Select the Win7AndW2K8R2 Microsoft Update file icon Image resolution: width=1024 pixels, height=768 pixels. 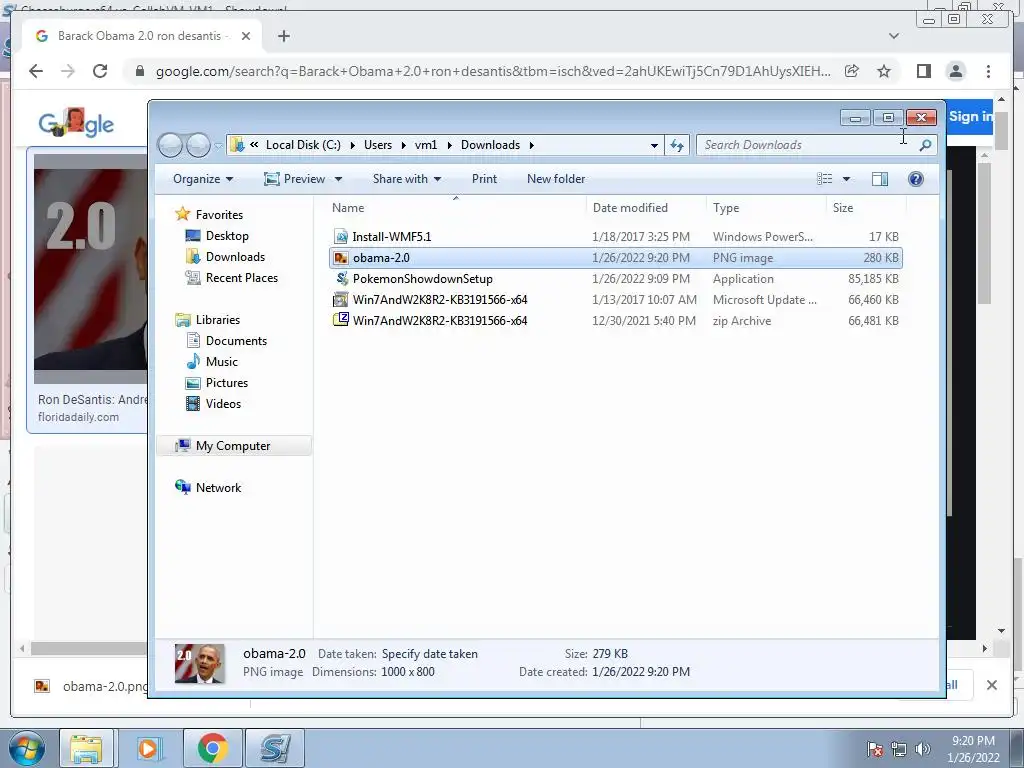[341, 300]
